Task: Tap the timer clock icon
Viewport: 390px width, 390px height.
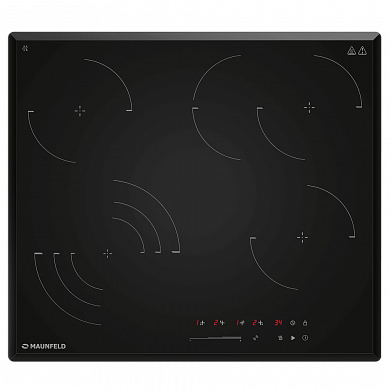Action: (x=293, y=322)
